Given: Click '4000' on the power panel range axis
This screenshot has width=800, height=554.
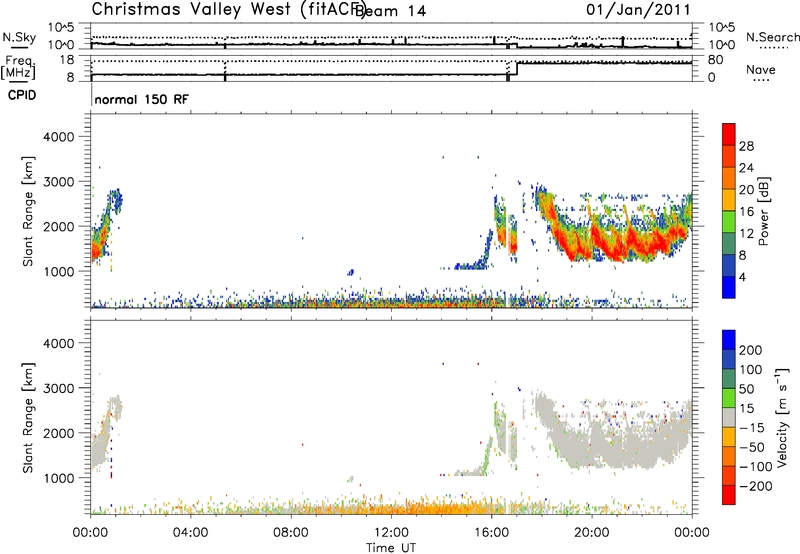Looking at the screenshot, I should coord(58,137).
